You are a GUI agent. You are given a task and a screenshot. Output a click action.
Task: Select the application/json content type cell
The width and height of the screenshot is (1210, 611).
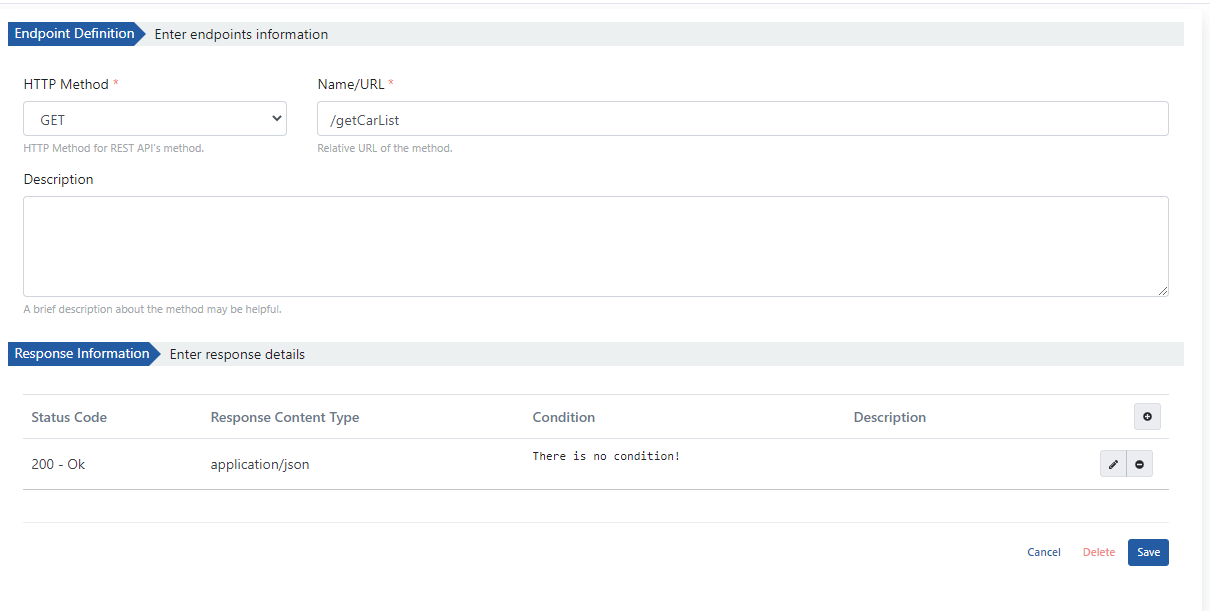pos(259,464)
